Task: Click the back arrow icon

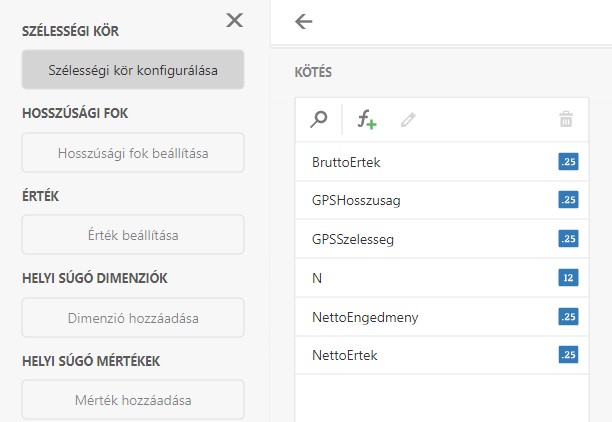Action: click(x=304, y=22)
